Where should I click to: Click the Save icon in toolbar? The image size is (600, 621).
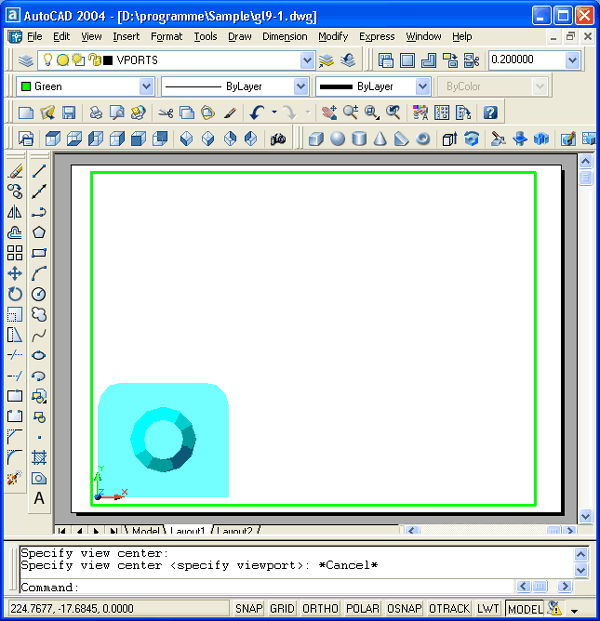(69, 113)
